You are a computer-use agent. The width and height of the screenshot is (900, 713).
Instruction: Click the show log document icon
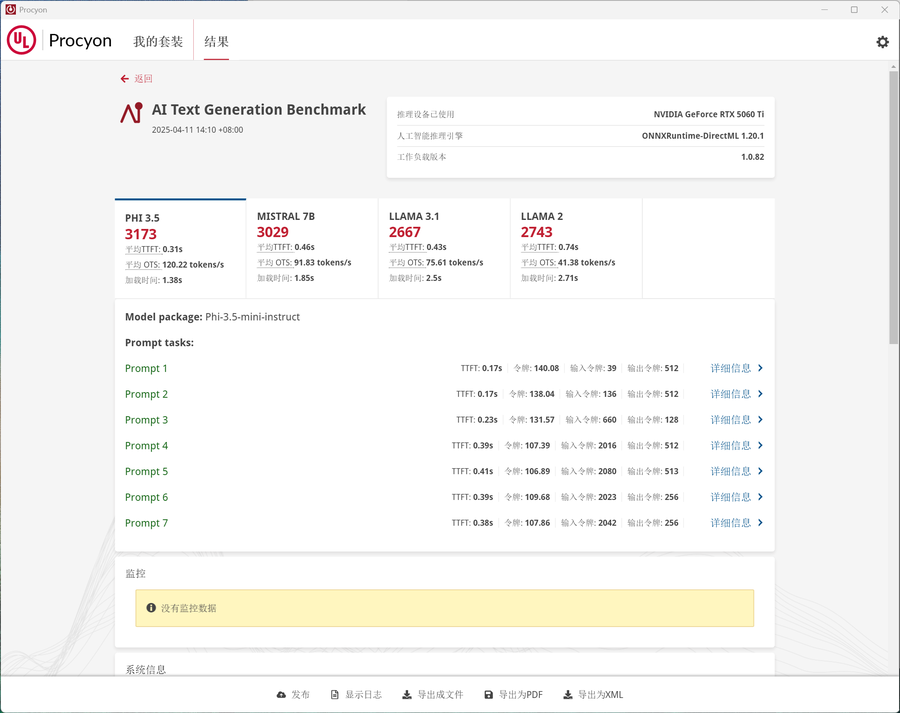[335, 695]
